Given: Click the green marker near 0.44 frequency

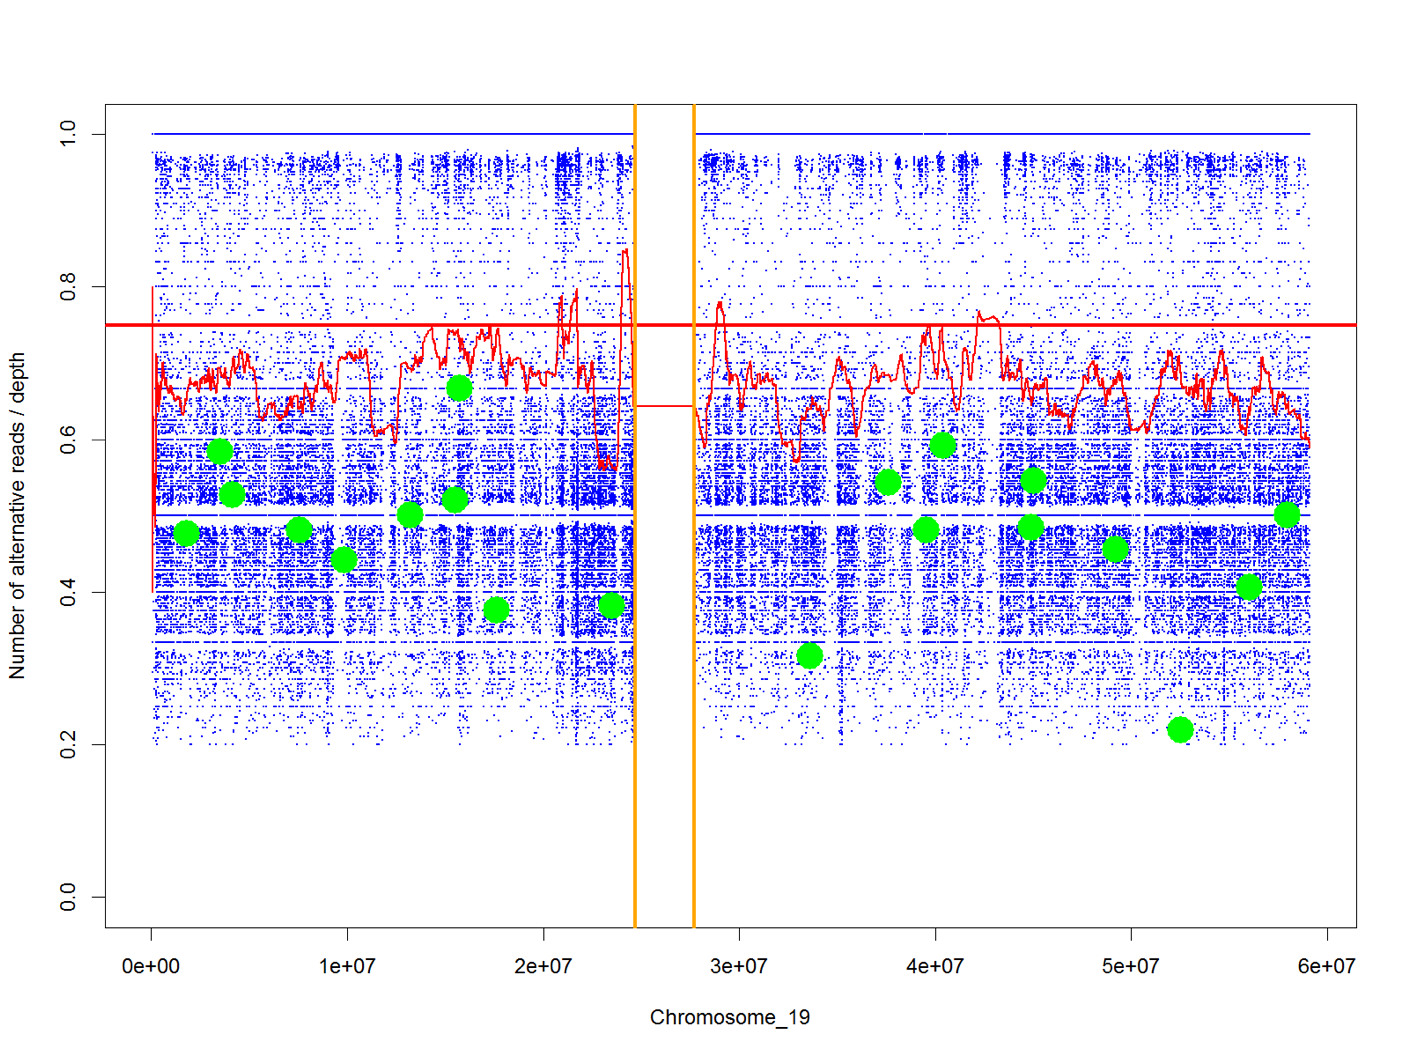Looking at the screenshot, I should click(345, 561).
